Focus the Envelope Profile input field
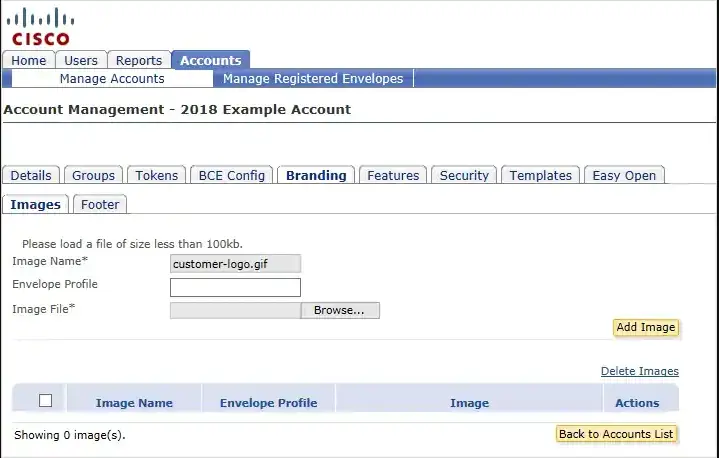Screen dimensions: 719x458 coord(235,287)
